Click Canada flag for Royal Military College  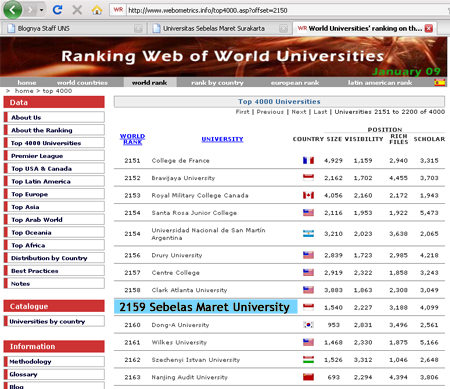[x=308, y=195]
